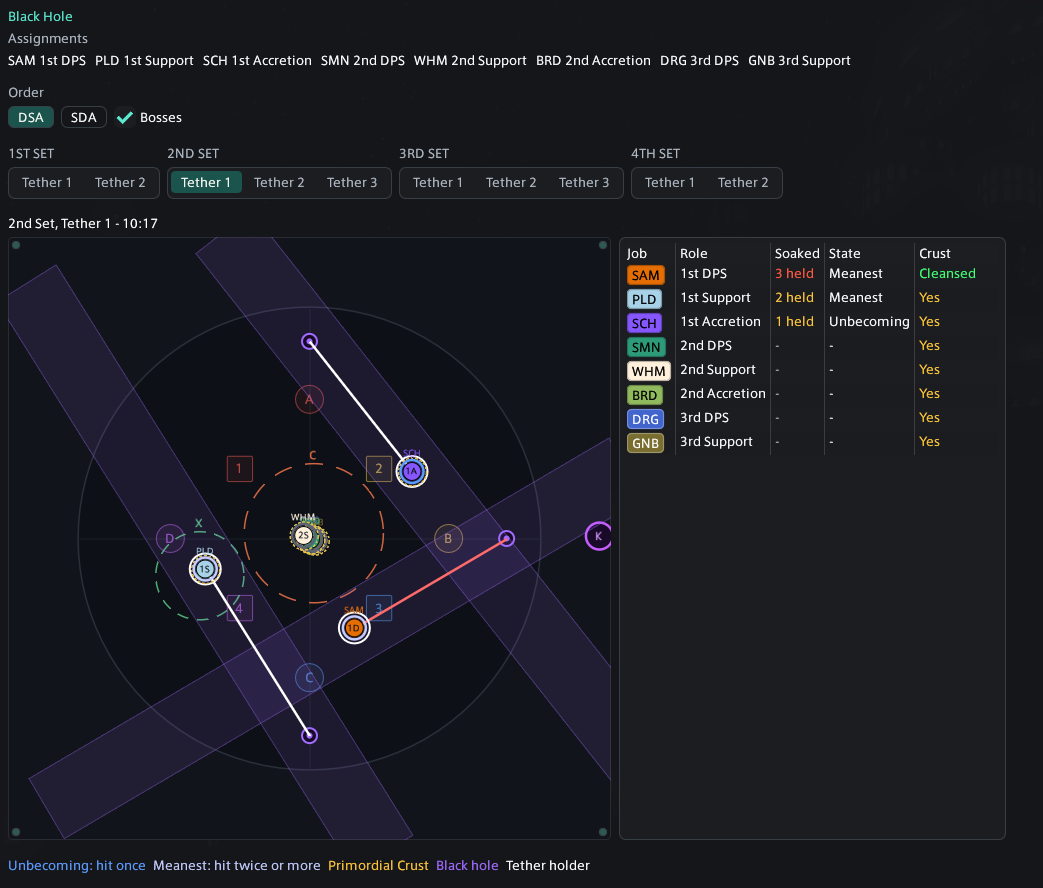
Task: Click PLD 1st Support assignment text
Action: pos(144,61)
